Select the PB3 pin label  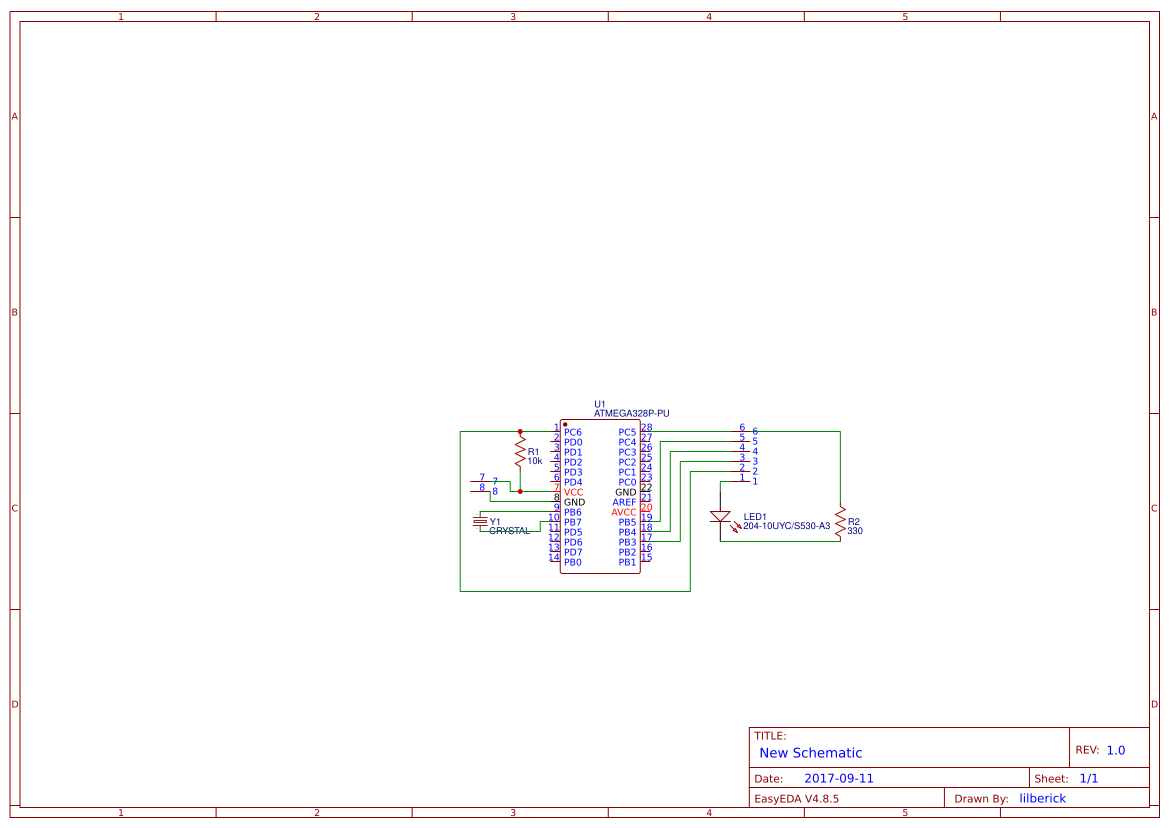(x=627, y=542)
